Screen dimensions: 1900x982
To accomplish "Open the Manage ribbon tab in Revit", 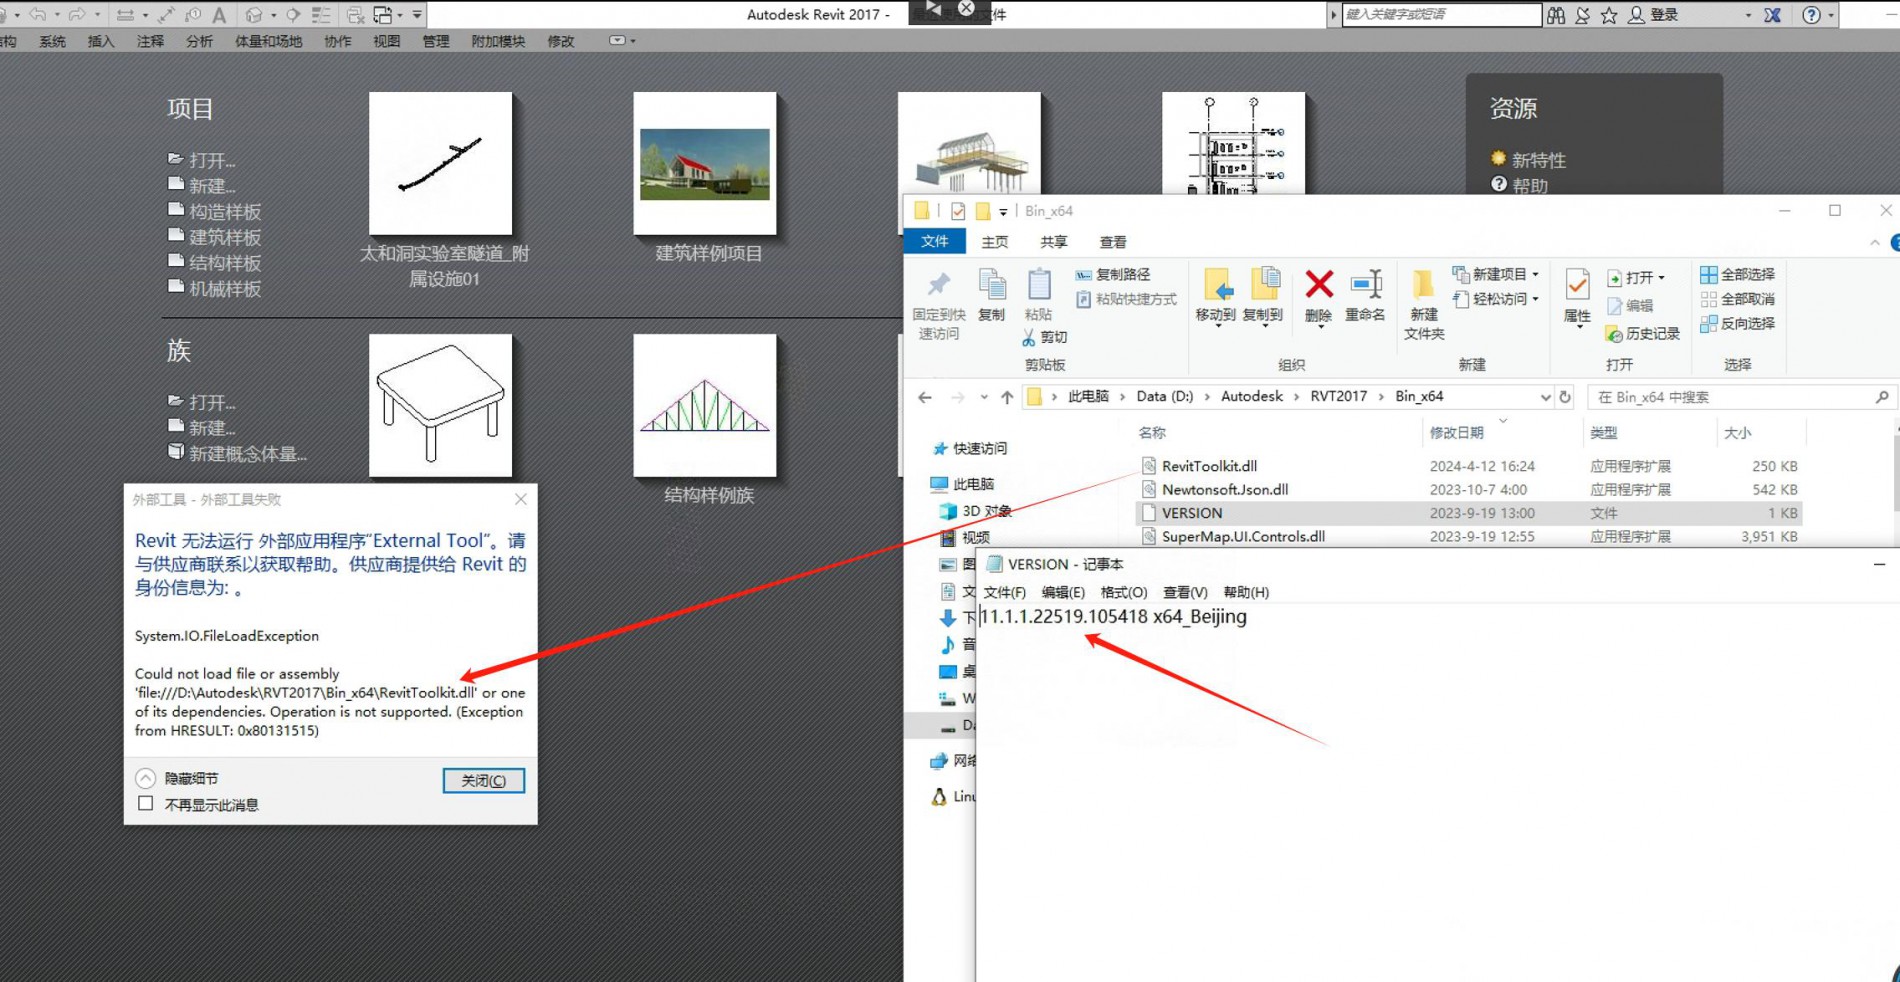I will [435, 41].
